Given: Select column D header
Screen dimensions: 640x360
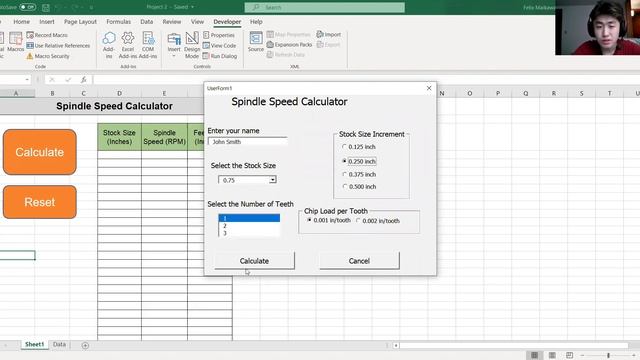Looking at the screenshot, I should tap(119, 93).
